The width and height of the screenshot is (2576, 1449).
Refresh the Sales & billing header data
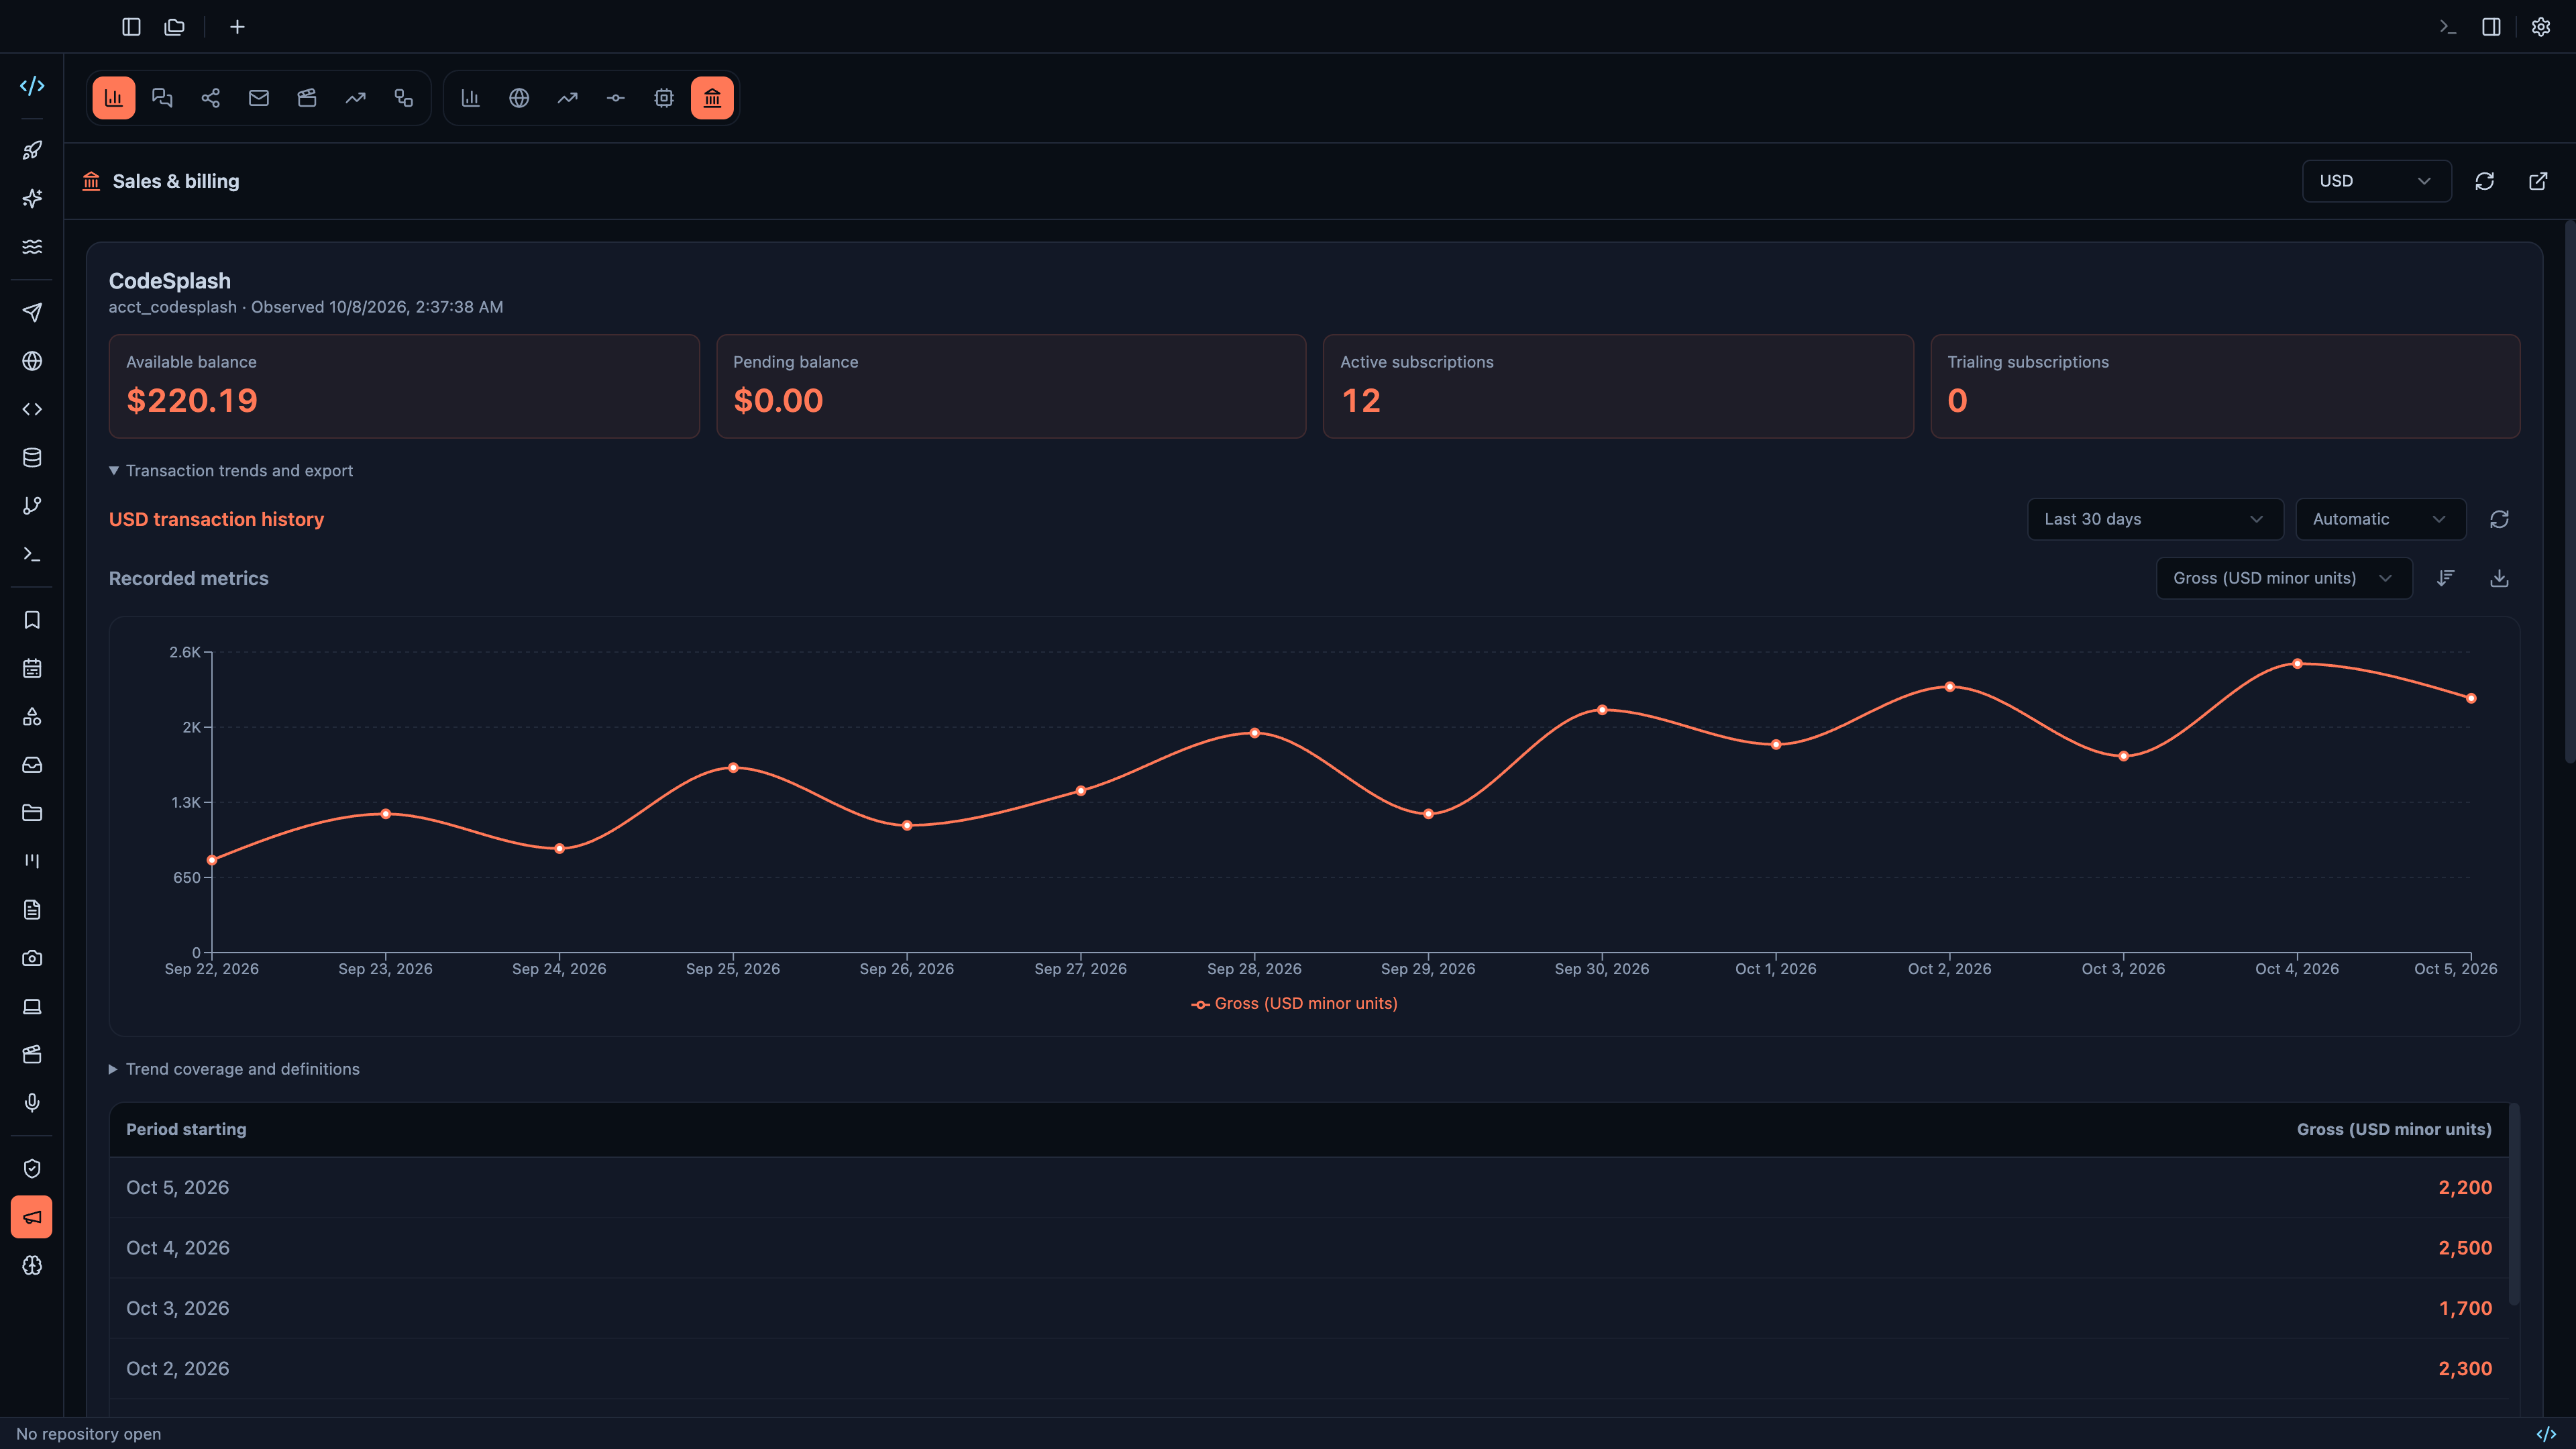click(2485, 181)
